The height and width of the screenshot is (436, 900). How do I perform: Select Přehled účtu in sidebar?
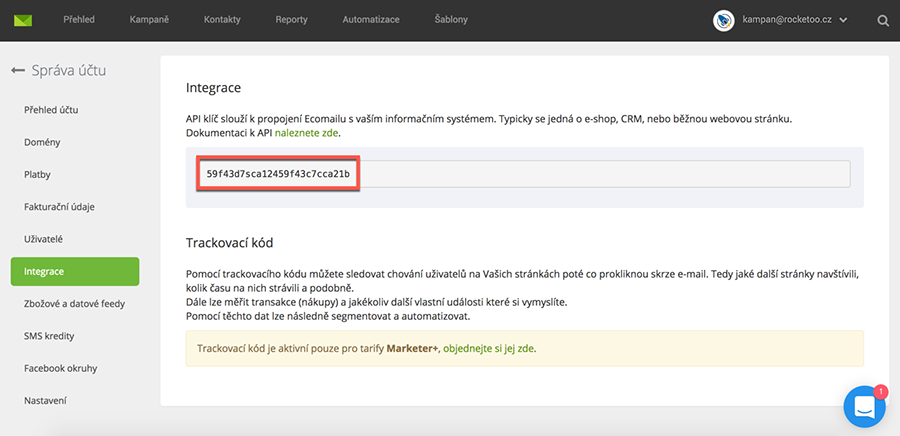(51, 110)
